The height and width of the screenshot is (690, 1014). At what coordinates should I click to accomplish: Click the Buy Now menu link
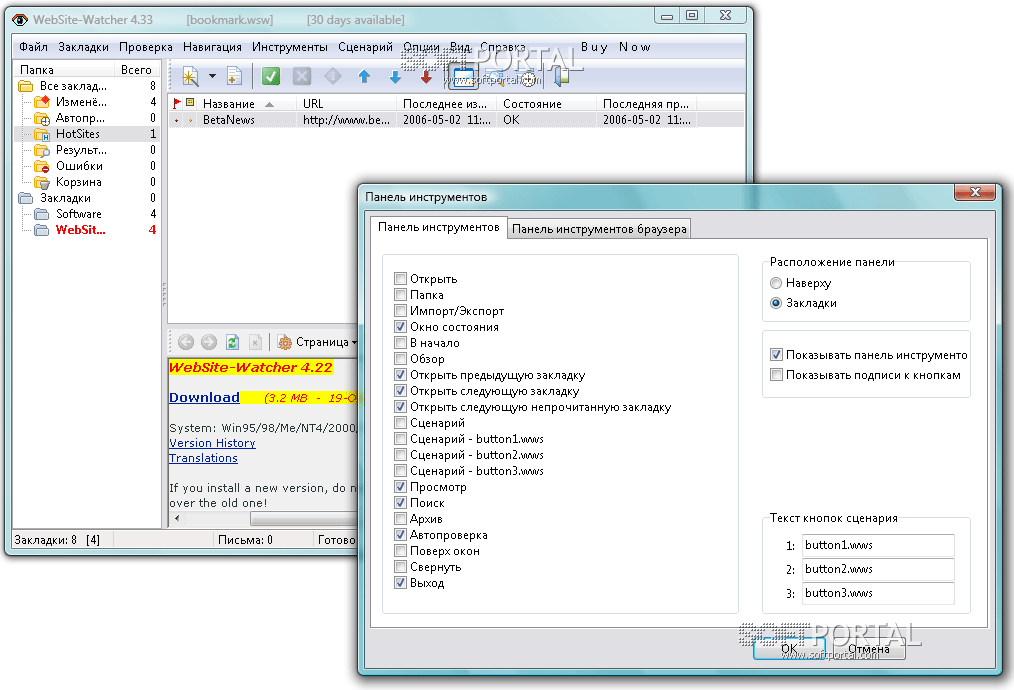click(616, 47)
